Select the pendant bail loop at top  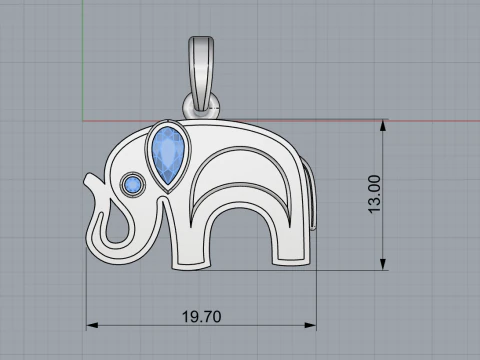click(x=201, y=73)
